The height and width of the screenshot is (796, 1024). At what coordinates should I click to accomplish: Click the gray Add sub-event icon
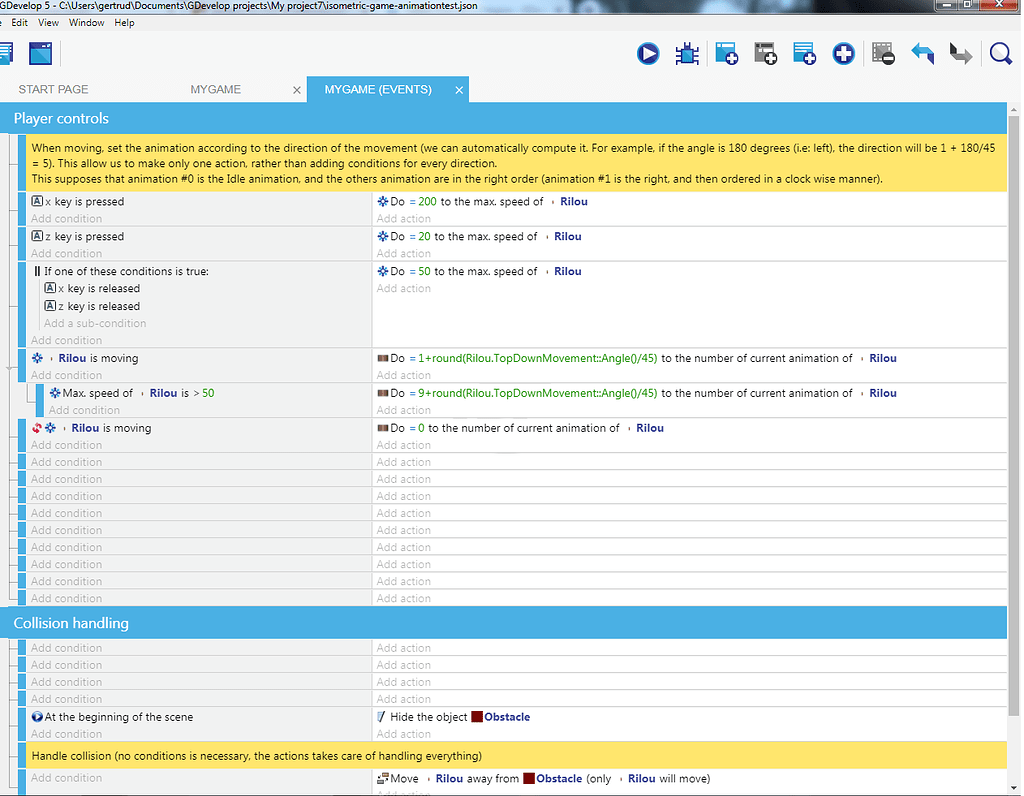coord(765,54)
